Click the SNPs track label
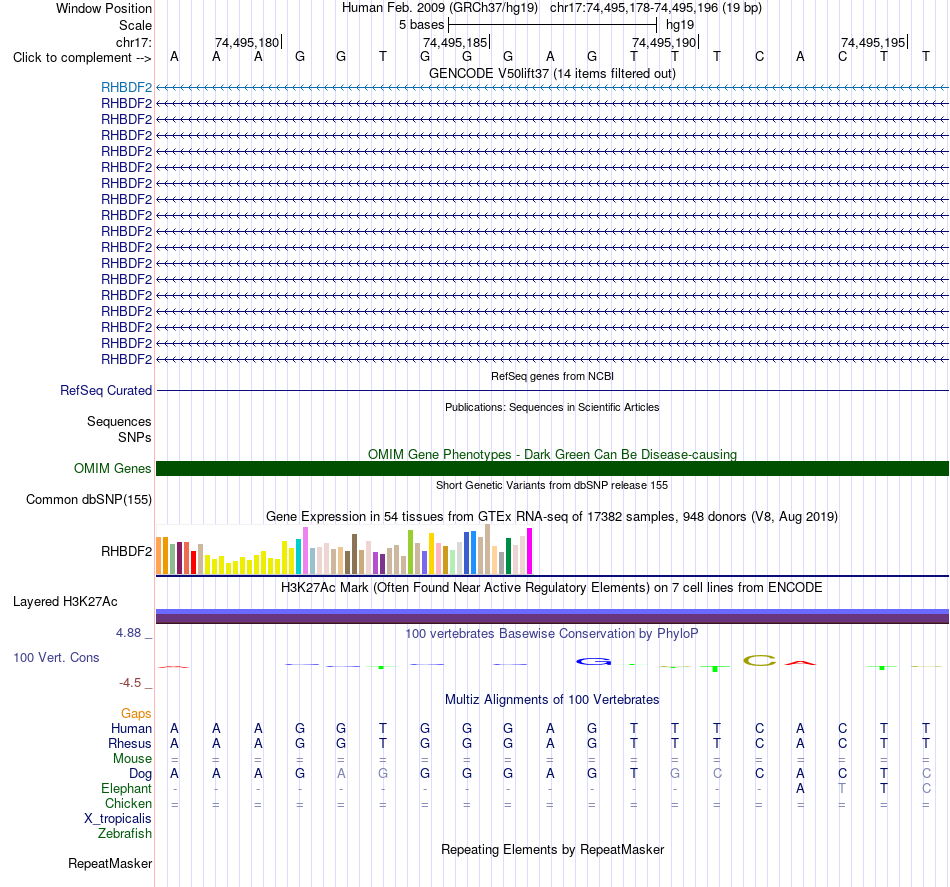This screenshot has width=950, height=887. tap(135, 437)
